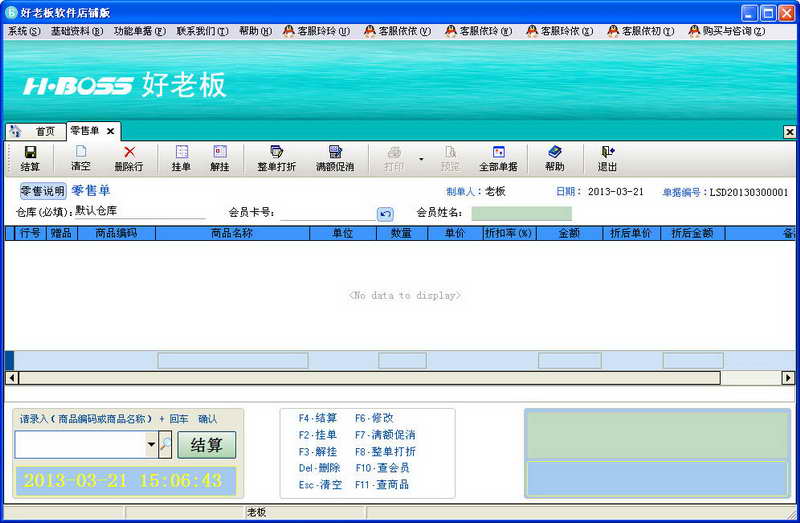The image size is (800, 523).
Task: Click the 零售说明 button
Action: 43,191
